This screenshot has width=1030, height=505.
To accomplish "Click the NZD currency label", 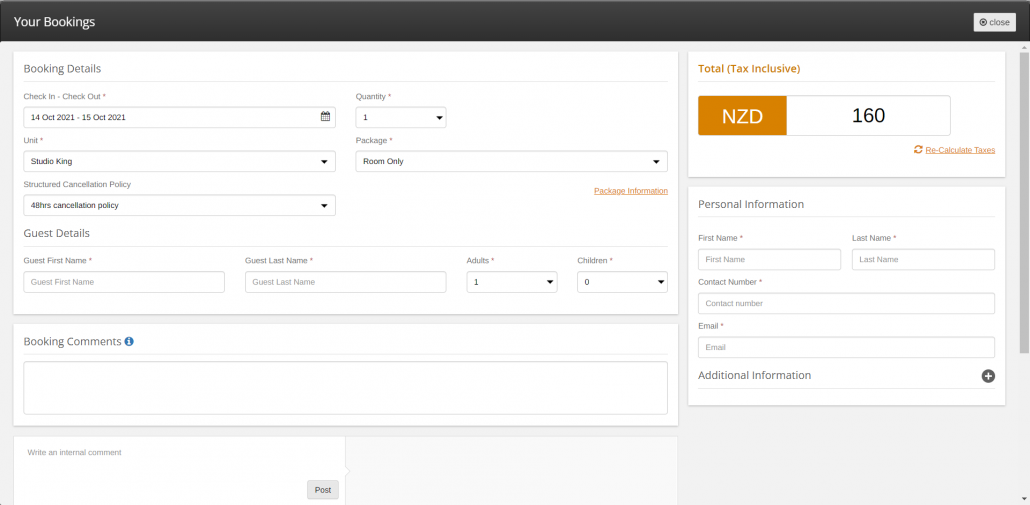I will tap(742, 116).
